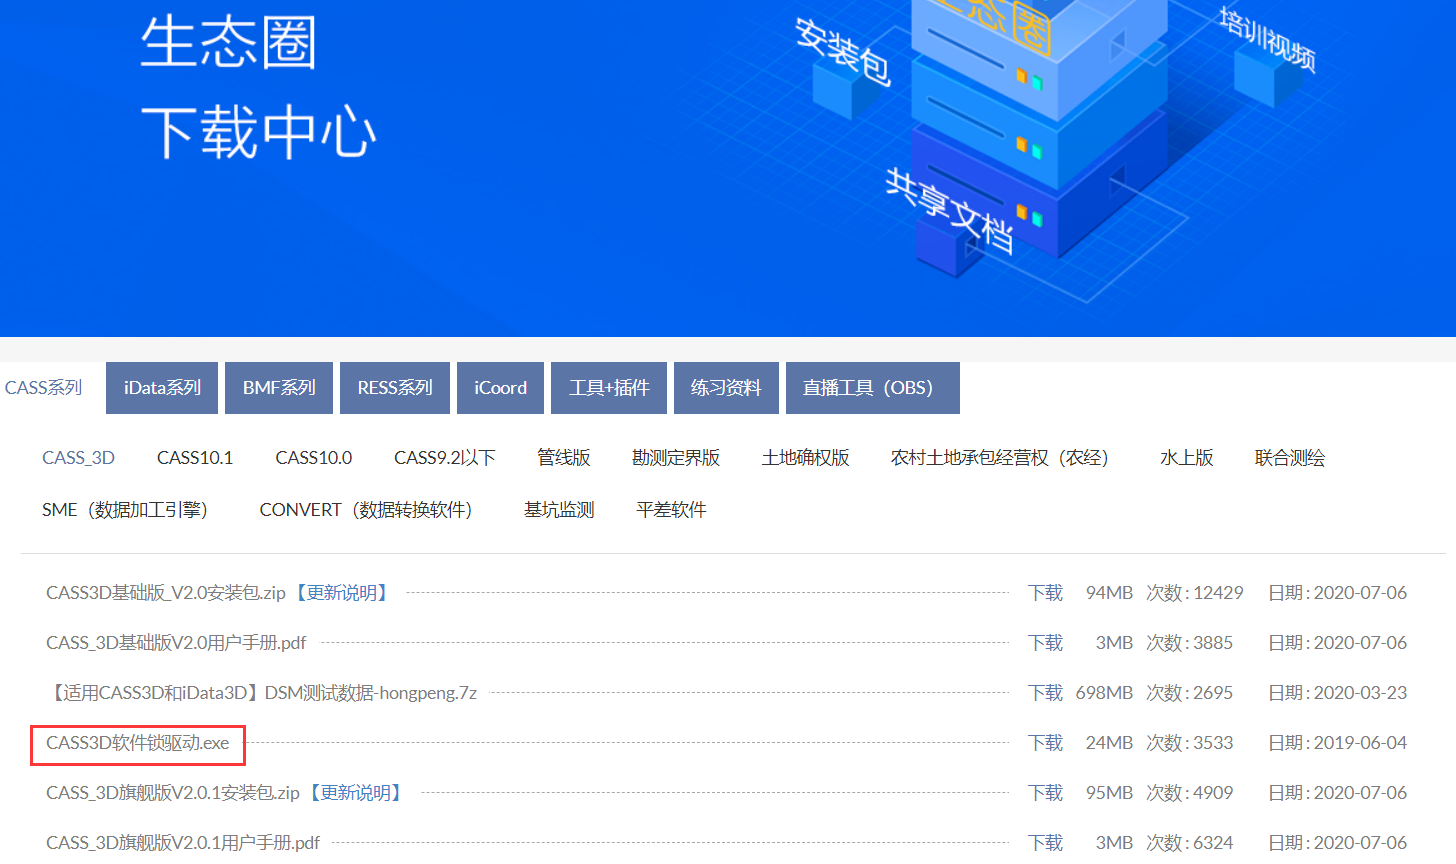Open the 平差软件 subcategory

click(x=671, y=510)
